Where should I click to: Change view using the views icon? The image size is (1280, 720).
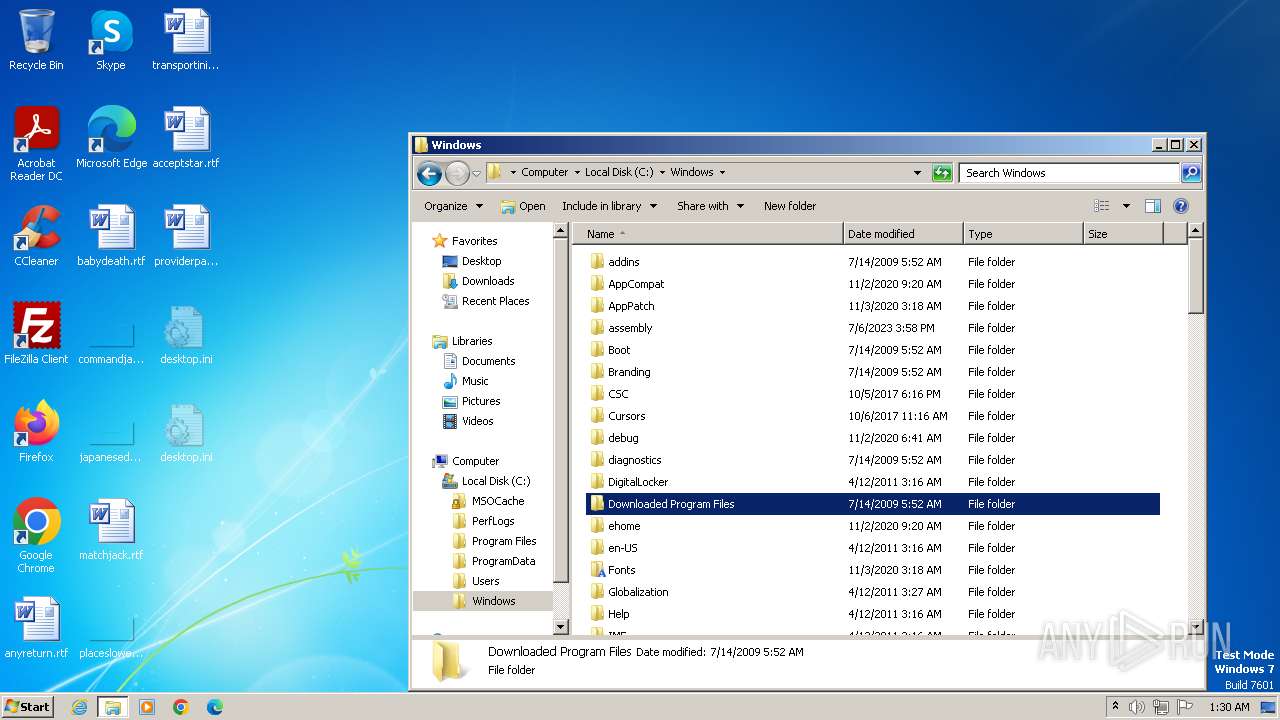point(1102,206)
